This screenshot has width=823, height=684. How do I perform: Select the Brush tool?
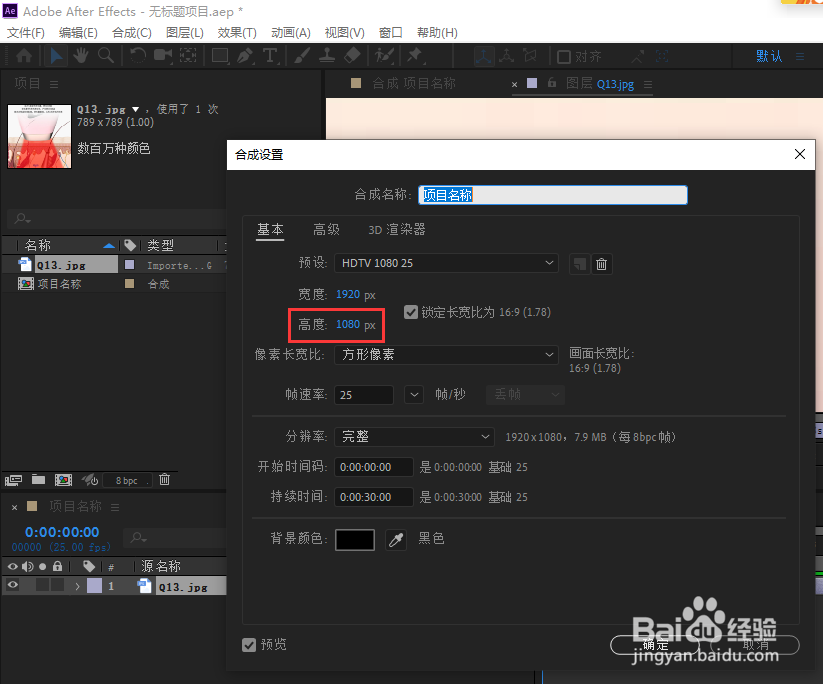point(302,56)
